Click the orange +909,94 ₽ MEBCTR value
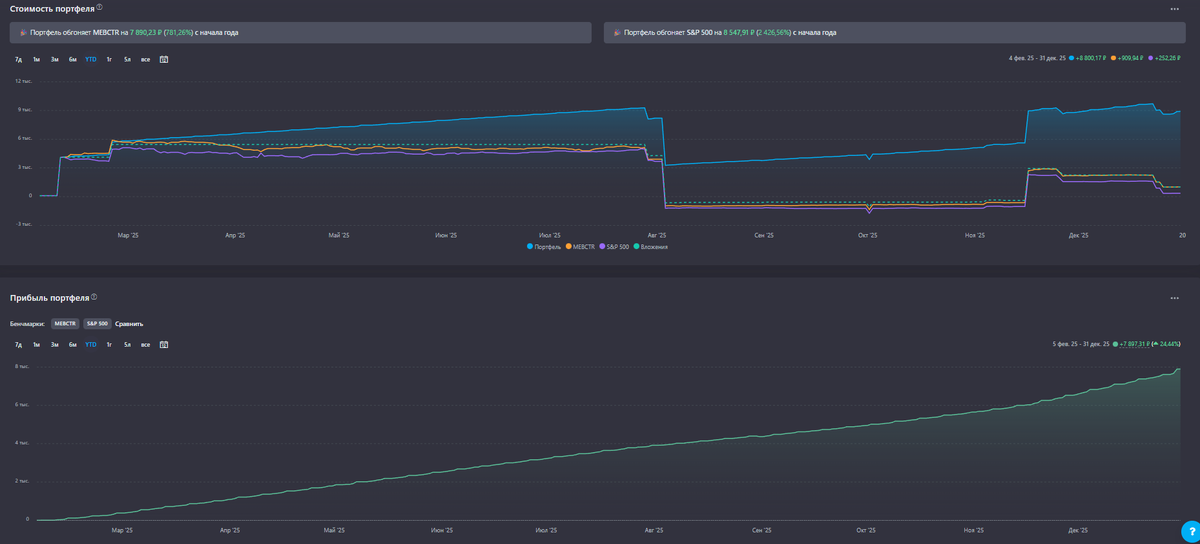Viewport: 1200px width, 544px height. 1128,58
